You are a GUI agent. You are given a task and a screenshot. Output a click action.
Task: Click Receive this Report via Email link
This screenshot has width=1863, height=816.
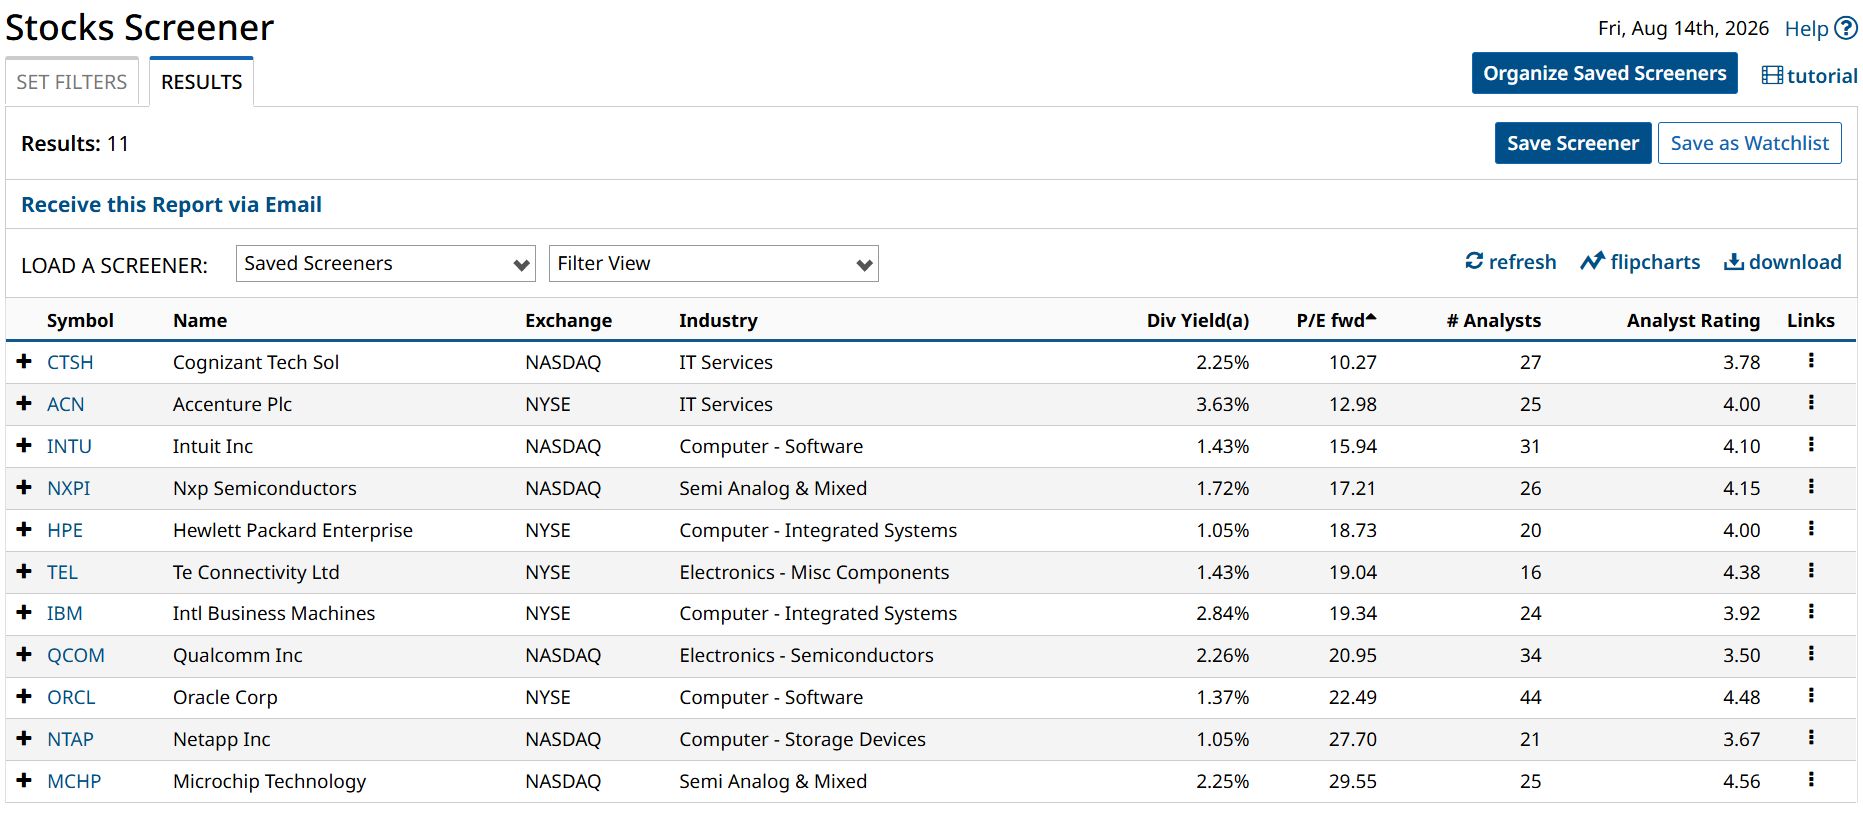click(x=172, y=205)
